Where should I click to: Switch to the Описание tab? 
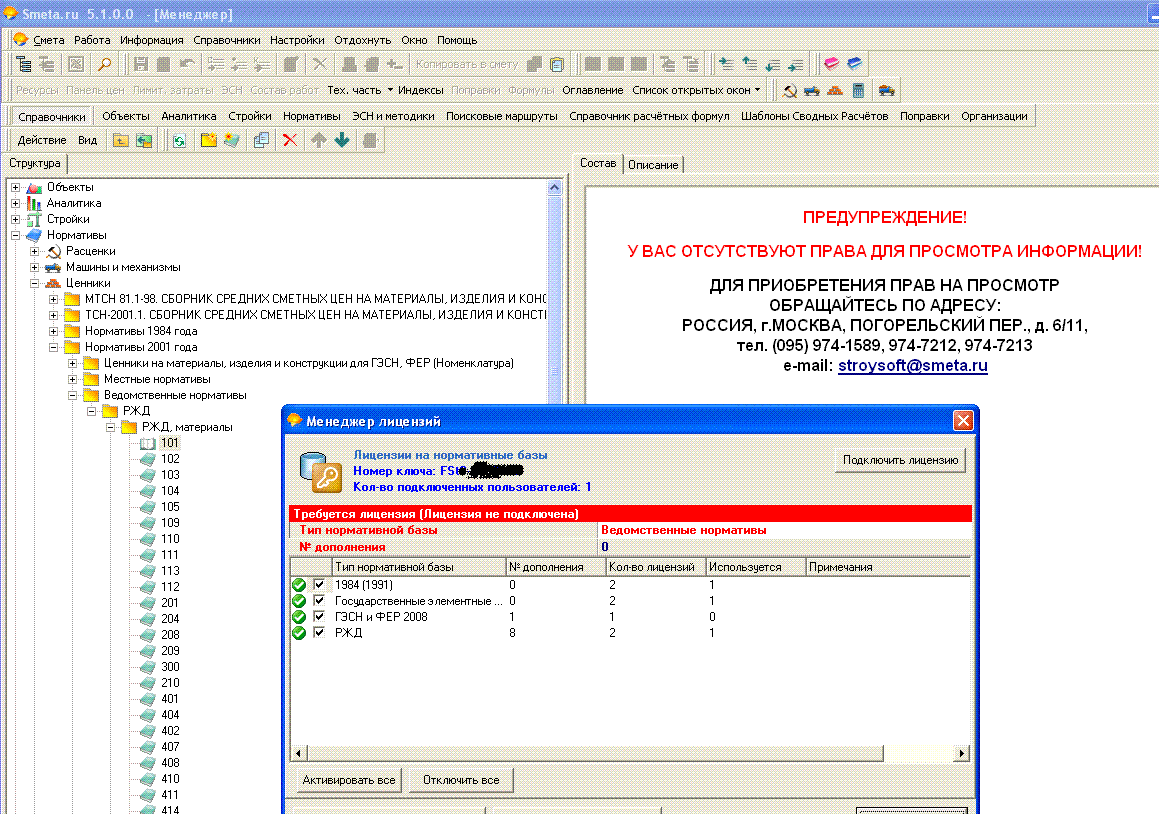[x=653, y=165]
